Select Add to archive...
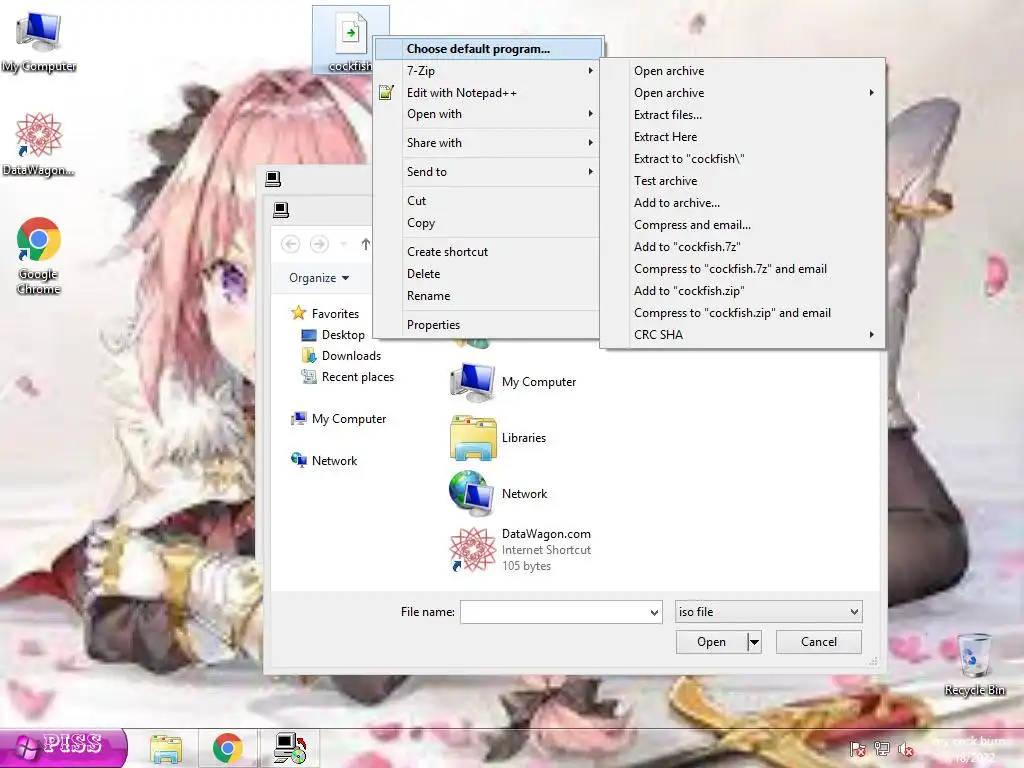 click(743, 202)
